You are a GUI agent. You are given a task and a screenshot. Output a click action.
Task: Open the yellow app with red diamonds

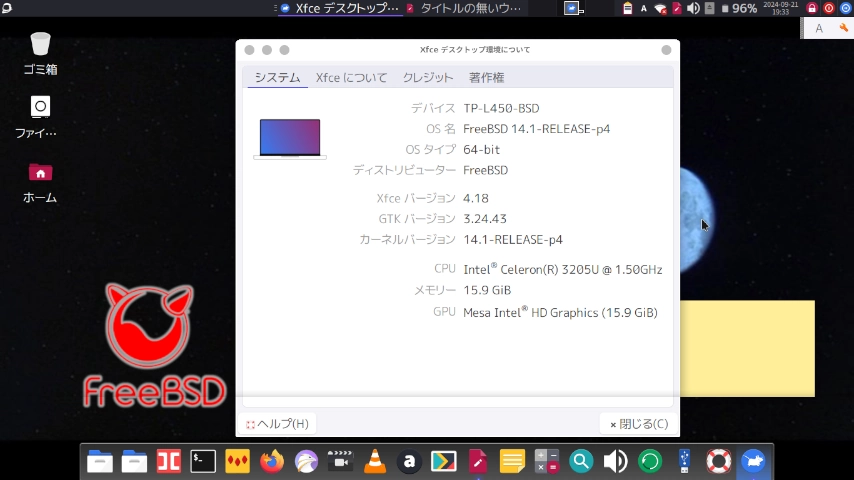(237, 461)
